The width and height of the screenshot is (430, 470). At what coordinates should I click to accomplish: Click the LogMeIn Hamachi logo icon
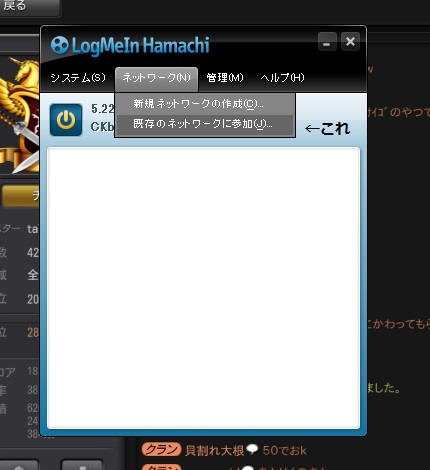(60, 45)
